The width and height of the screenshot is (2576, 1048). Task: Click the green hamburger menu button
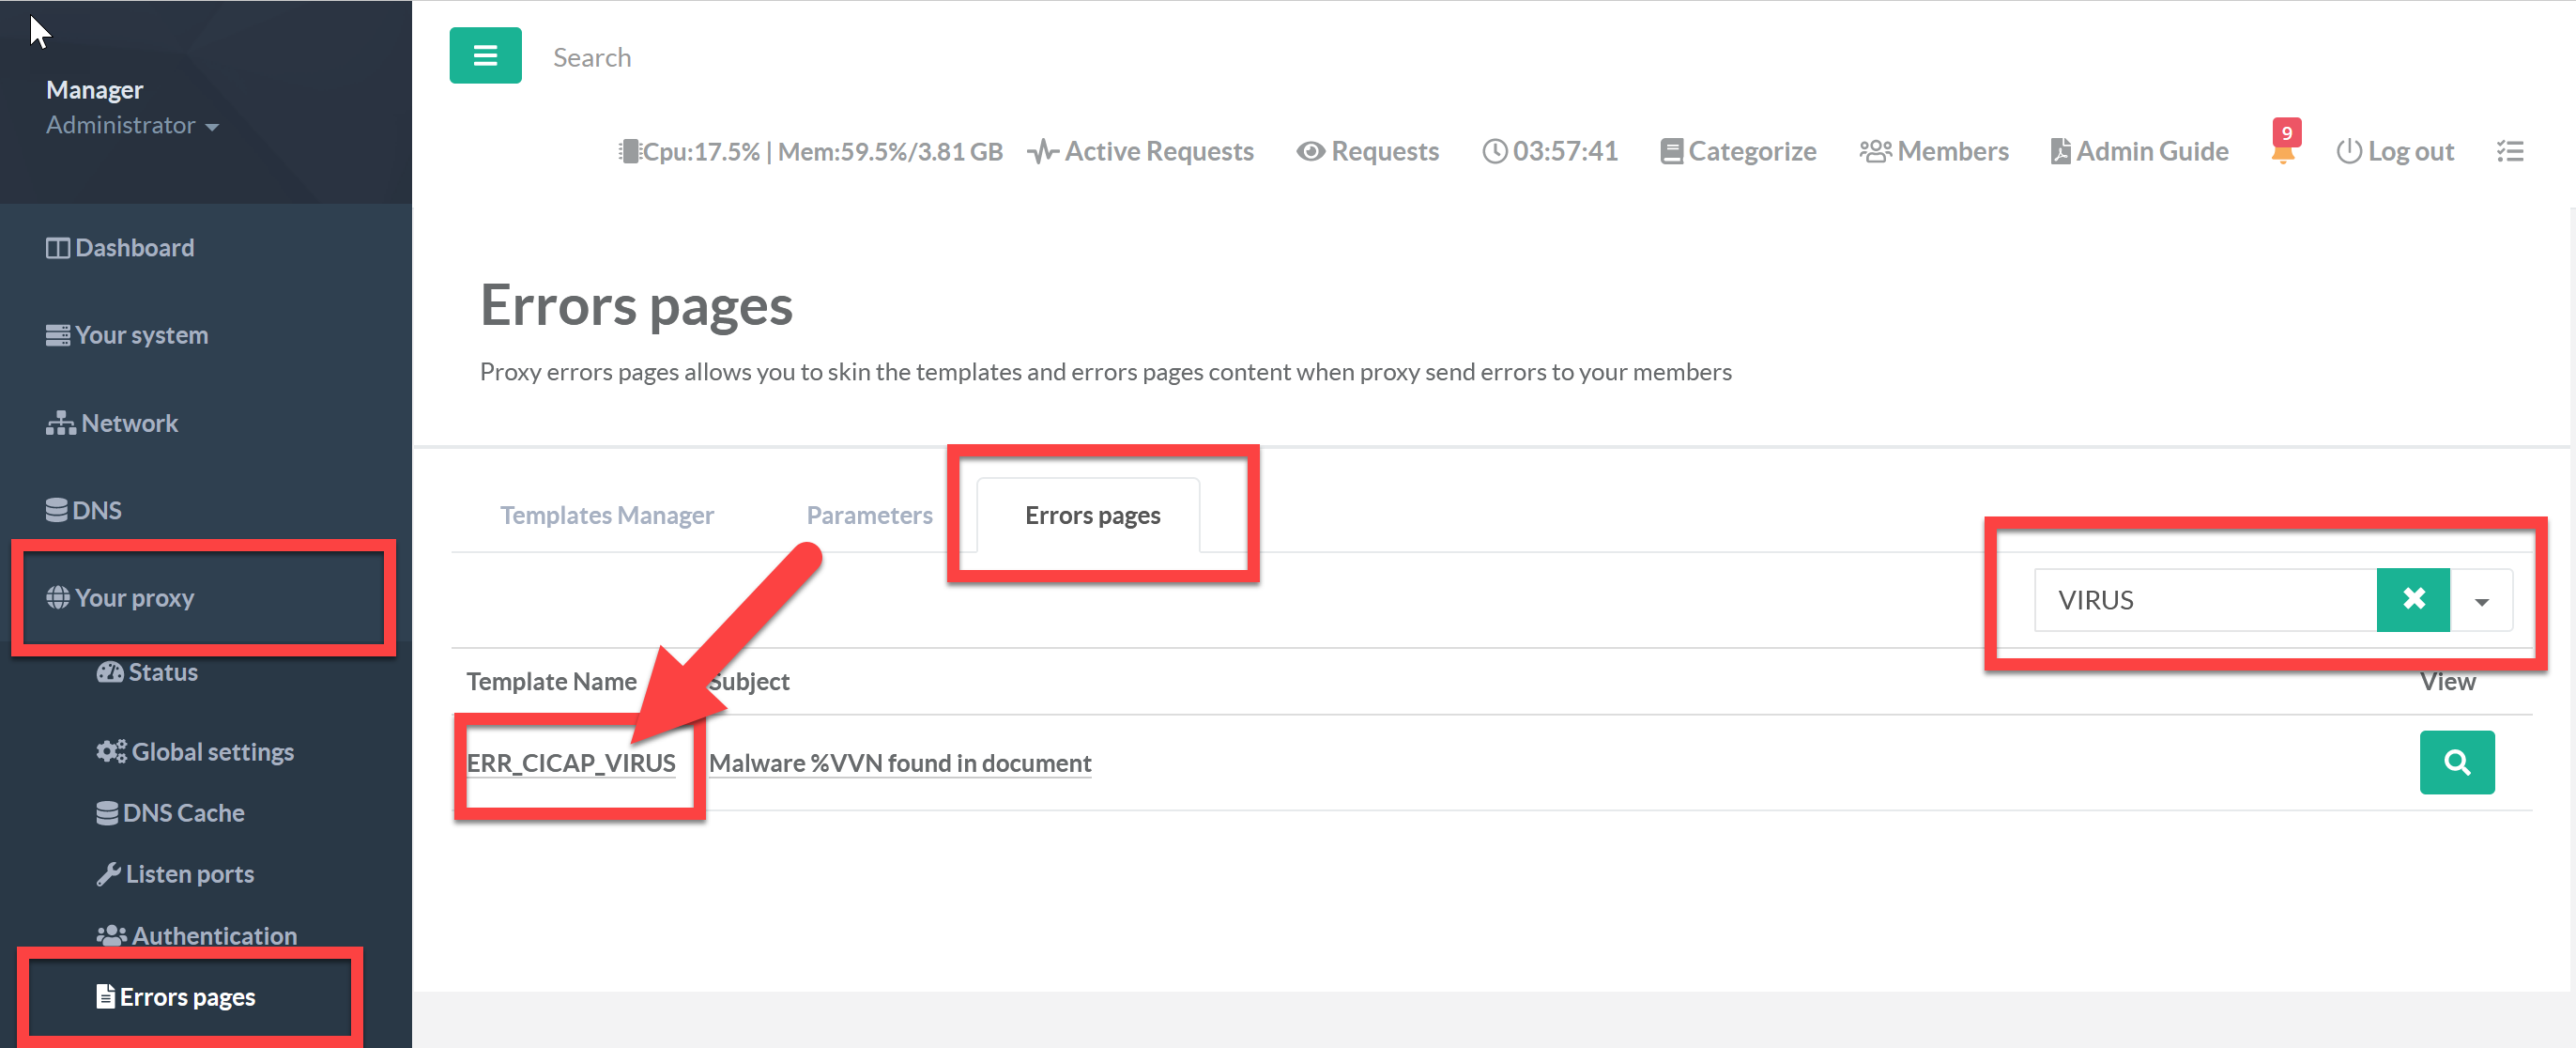pos(485,56)
